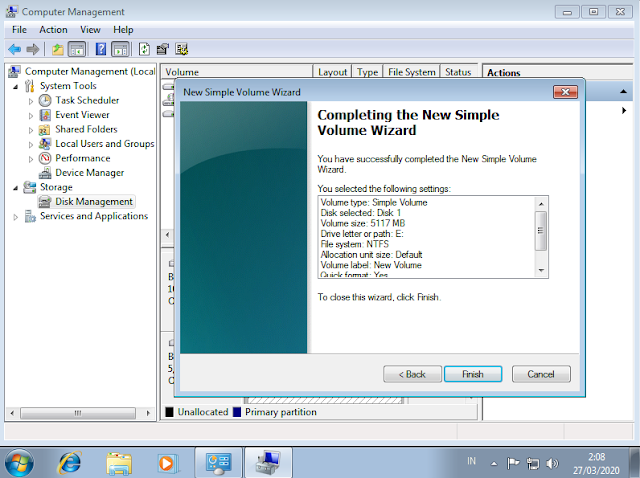640x478 pixels.
Task: Launch Internet Explorer from taskbar
Action: [70, 463]
